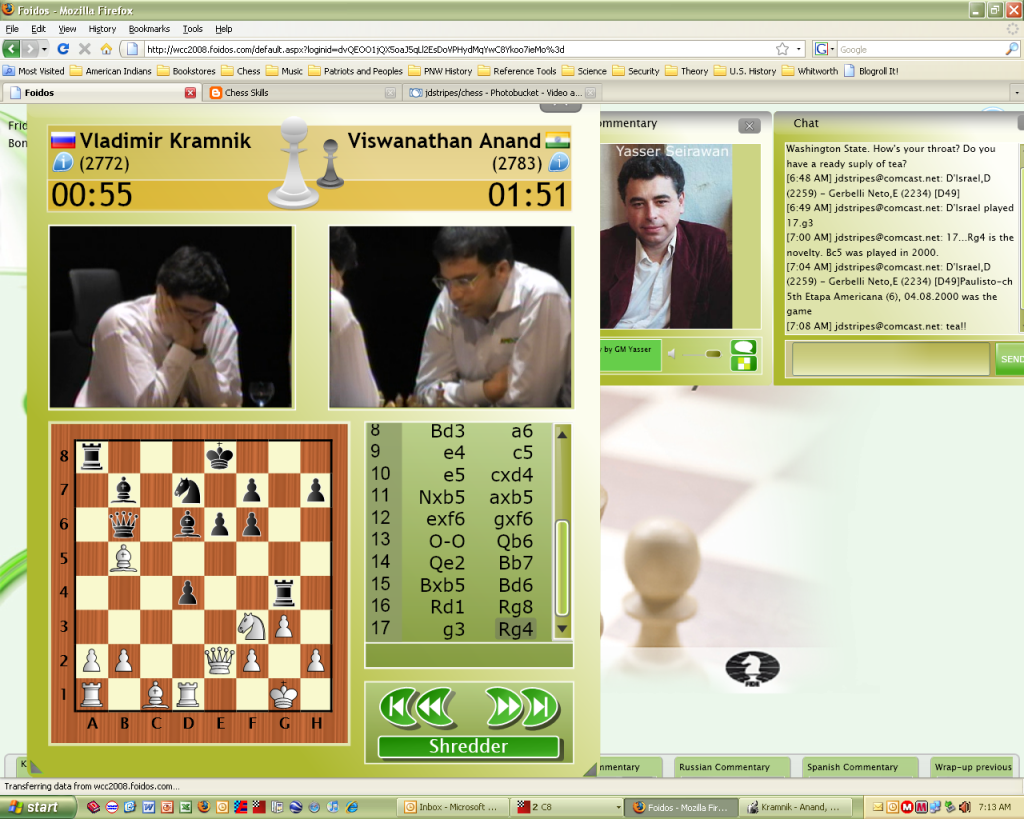1024x819 pixels.
Task: Go to the Firefox Home page
Action: [x=106, y=49]
